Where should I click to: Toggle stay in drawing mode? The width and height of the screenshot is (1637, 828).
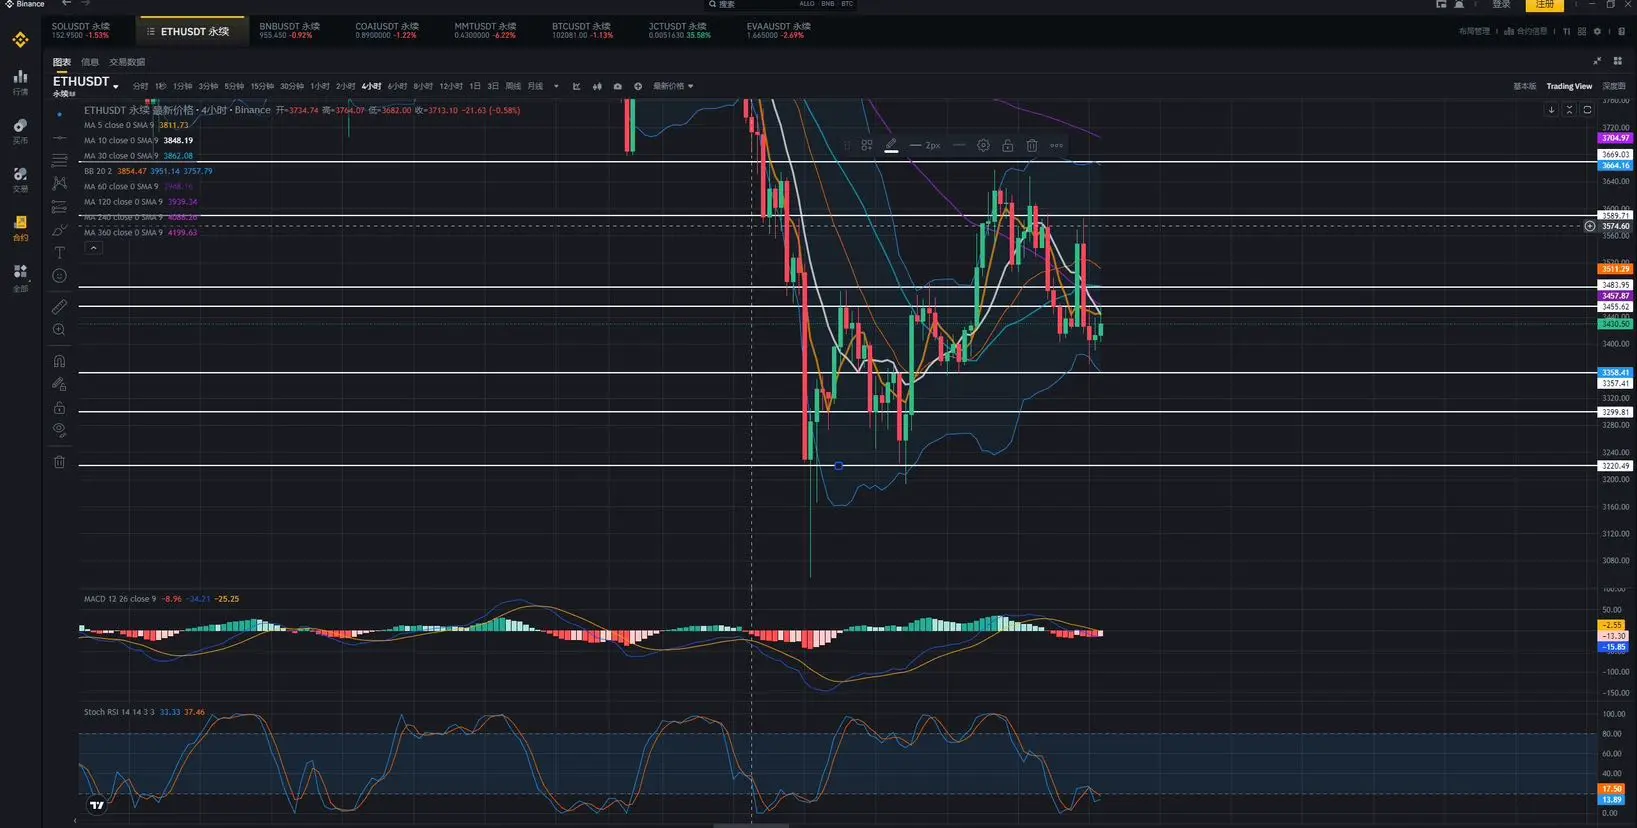[x=59, y=384]
